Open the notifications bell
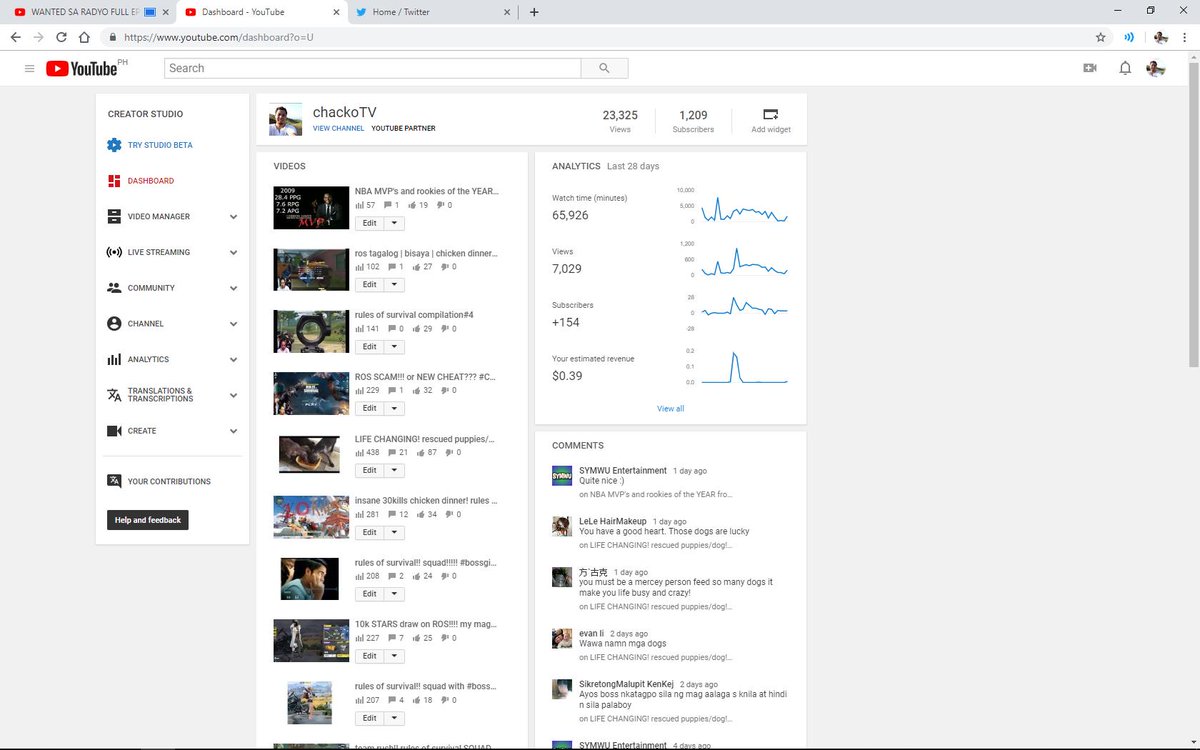 1125,68
